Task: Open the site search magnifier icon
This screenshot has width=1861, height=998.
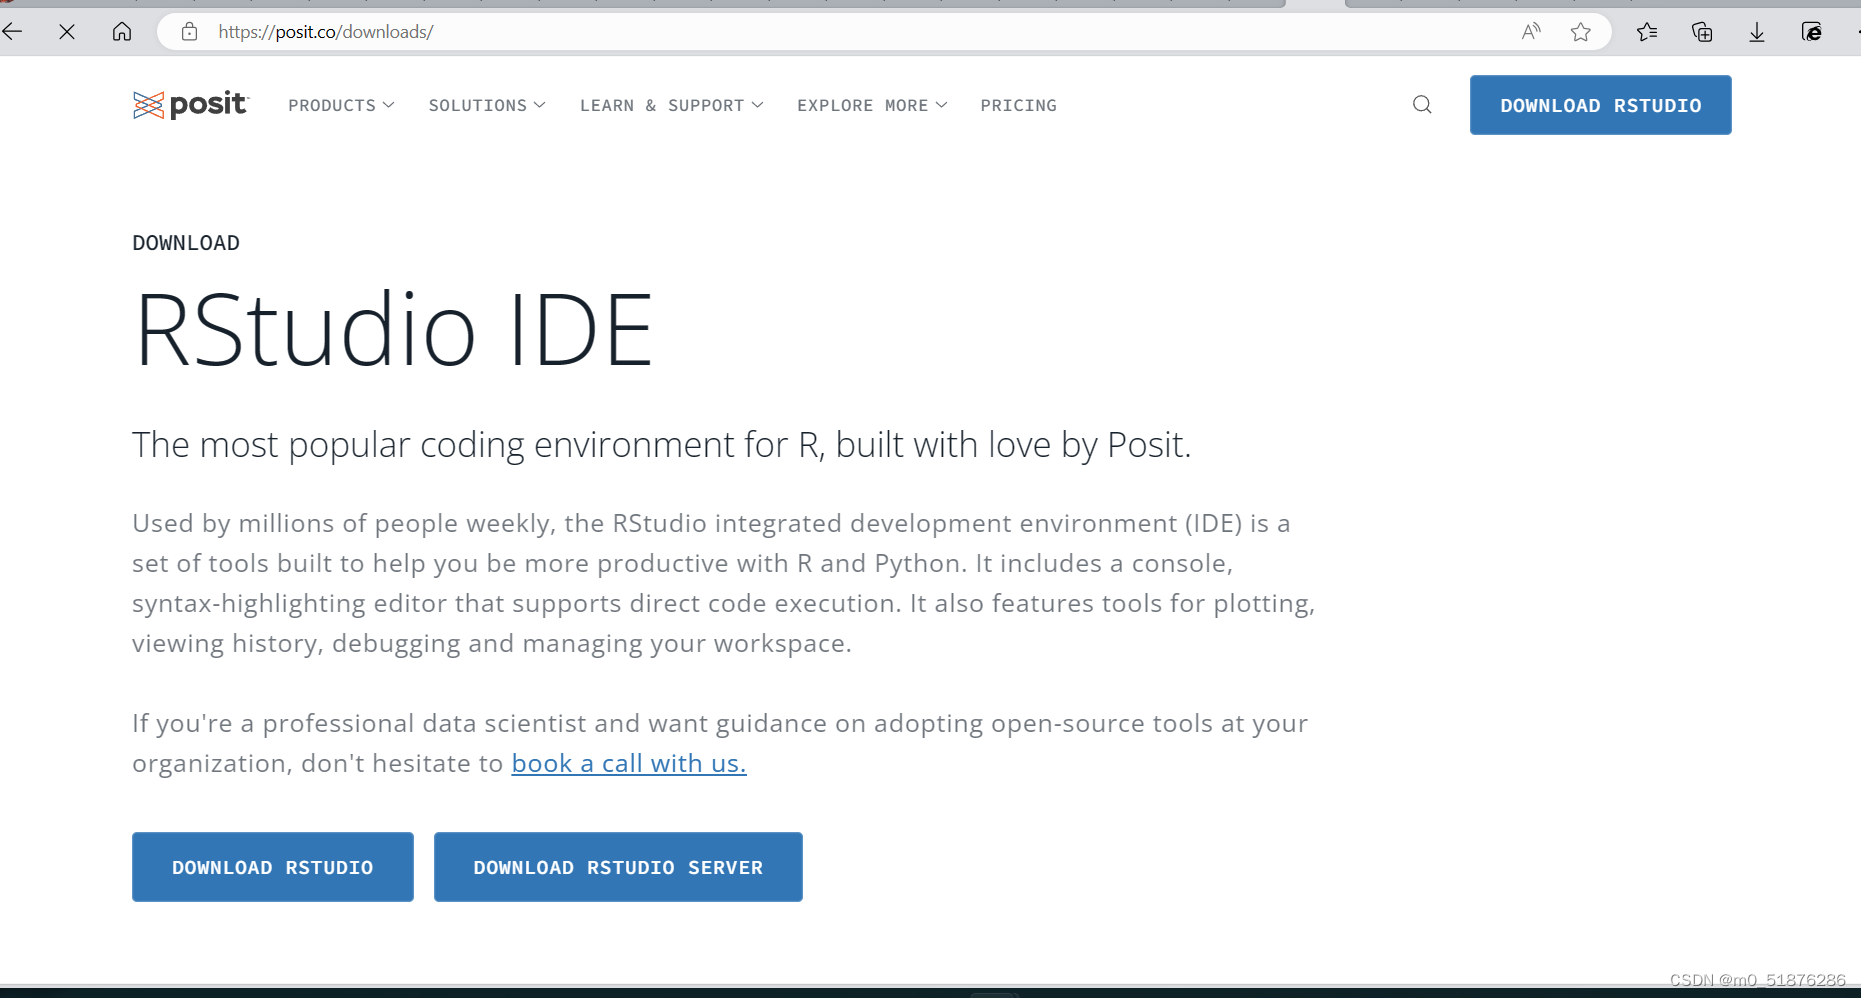Action: (x=1422, y=104)
